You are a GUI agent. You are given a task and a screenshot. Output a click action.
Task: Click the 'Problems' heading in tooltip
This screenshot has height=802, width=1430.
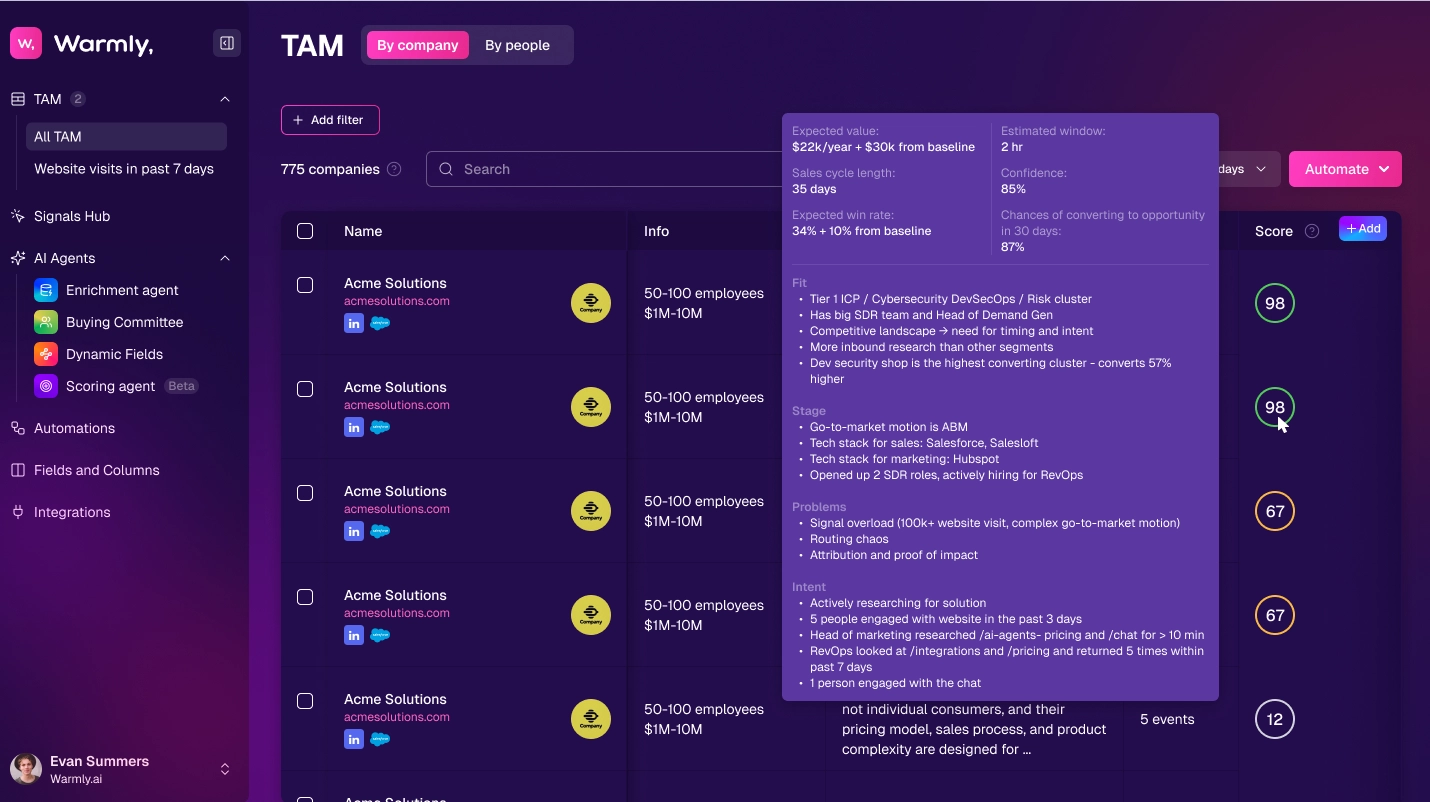[x=819, y=507]
